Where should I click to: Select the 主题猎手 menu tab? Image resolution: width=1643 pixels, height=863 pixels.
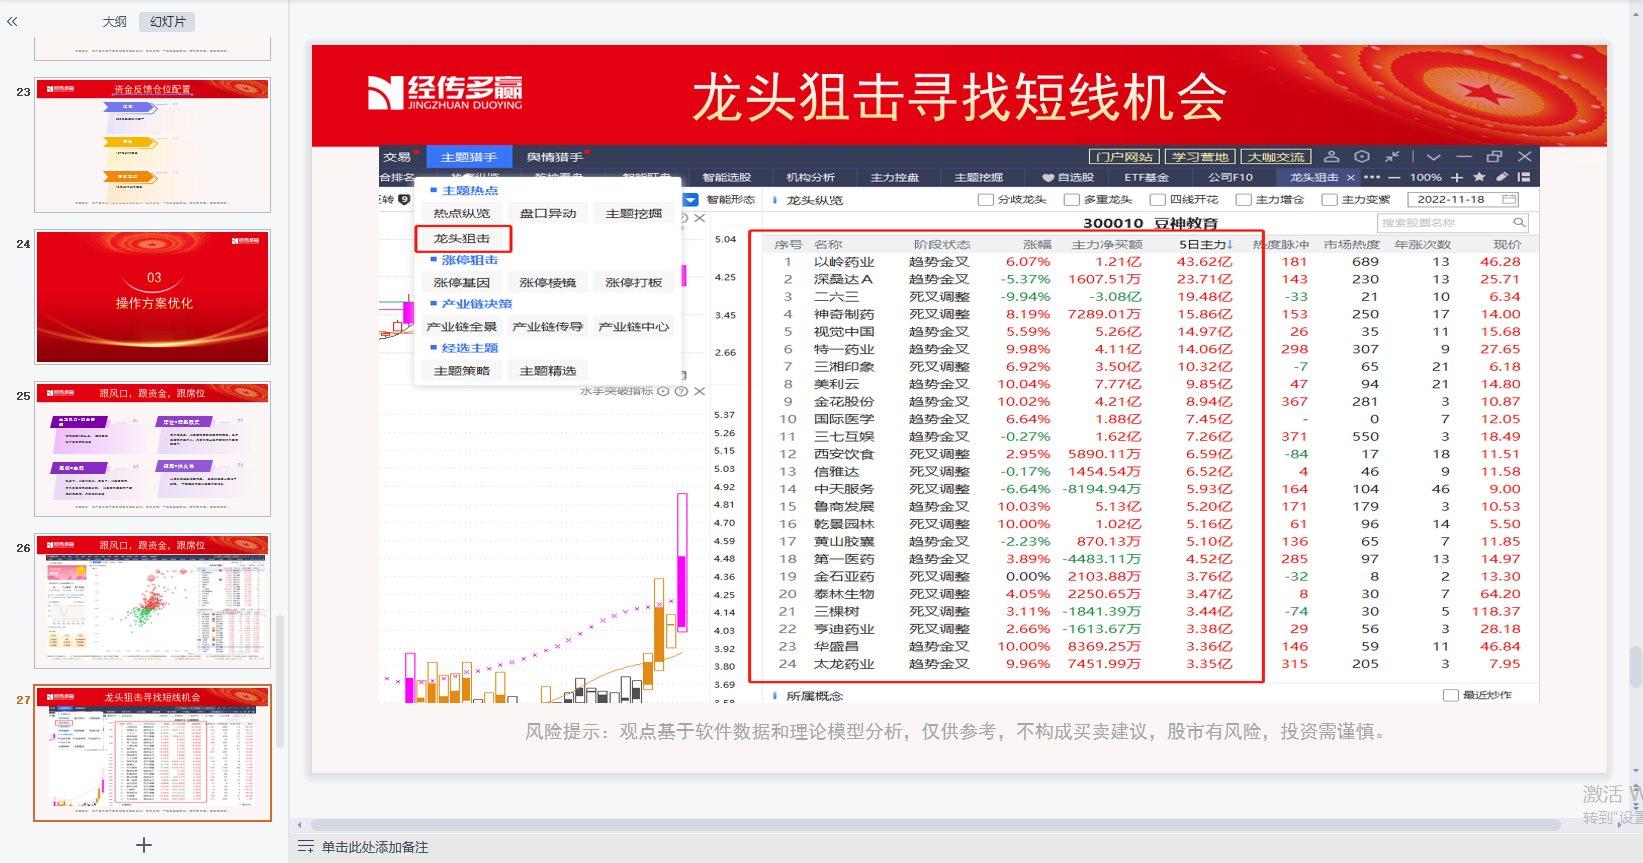tap(469, 157)
